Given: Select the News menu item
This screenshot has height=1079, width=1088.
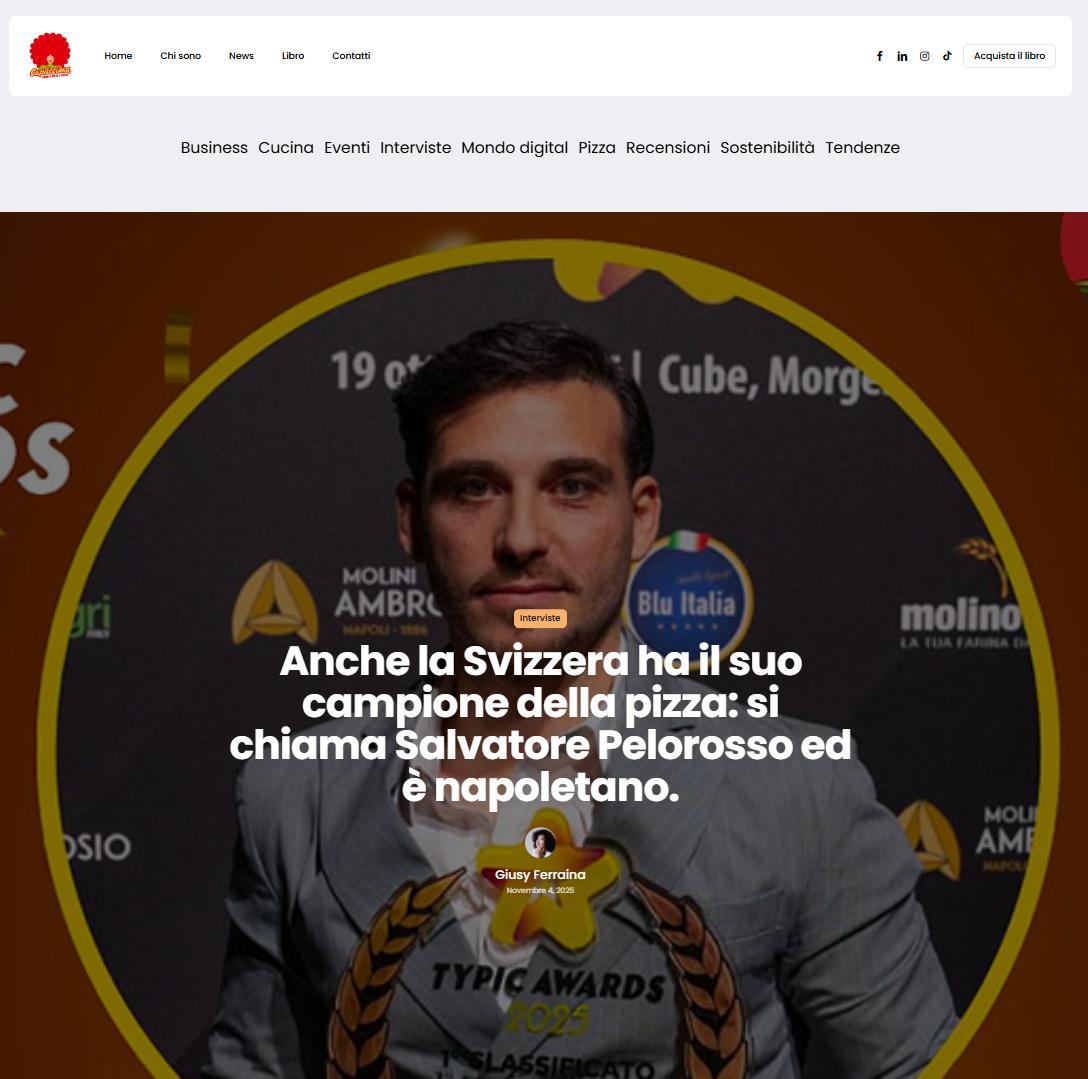Looking at the screenshot, I should point(241,56).
